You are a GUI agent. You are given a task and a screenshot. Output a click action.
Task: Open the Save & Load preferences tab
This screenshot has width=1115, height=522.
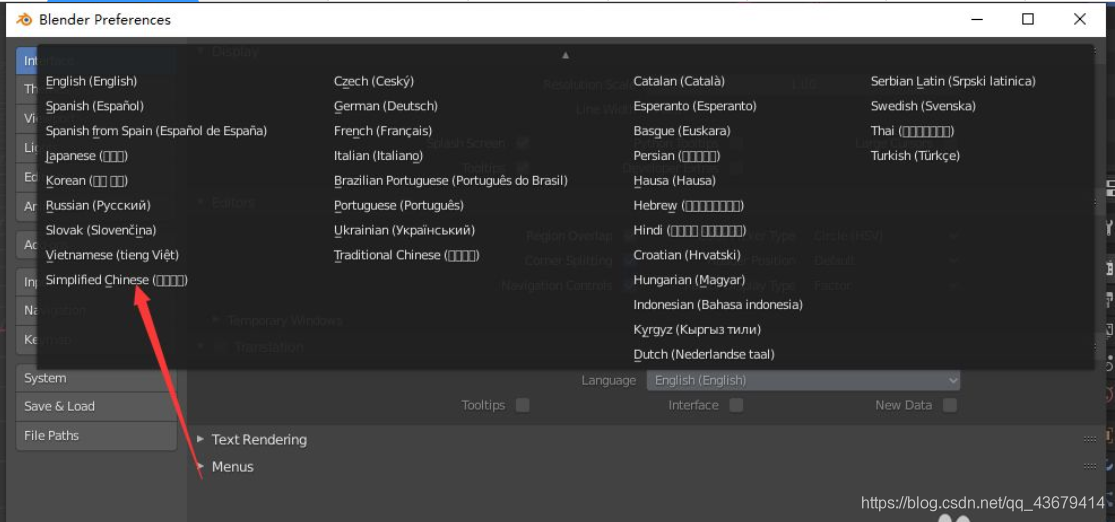(x=96, y=407)
